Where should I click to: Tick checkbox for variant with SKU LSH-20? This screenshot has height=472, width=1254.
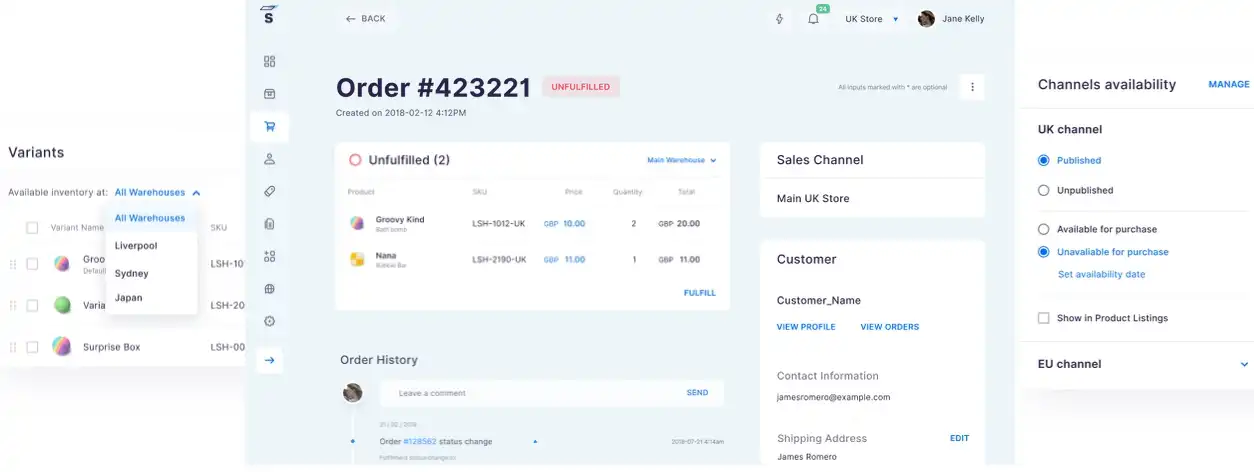pos(32,305)
